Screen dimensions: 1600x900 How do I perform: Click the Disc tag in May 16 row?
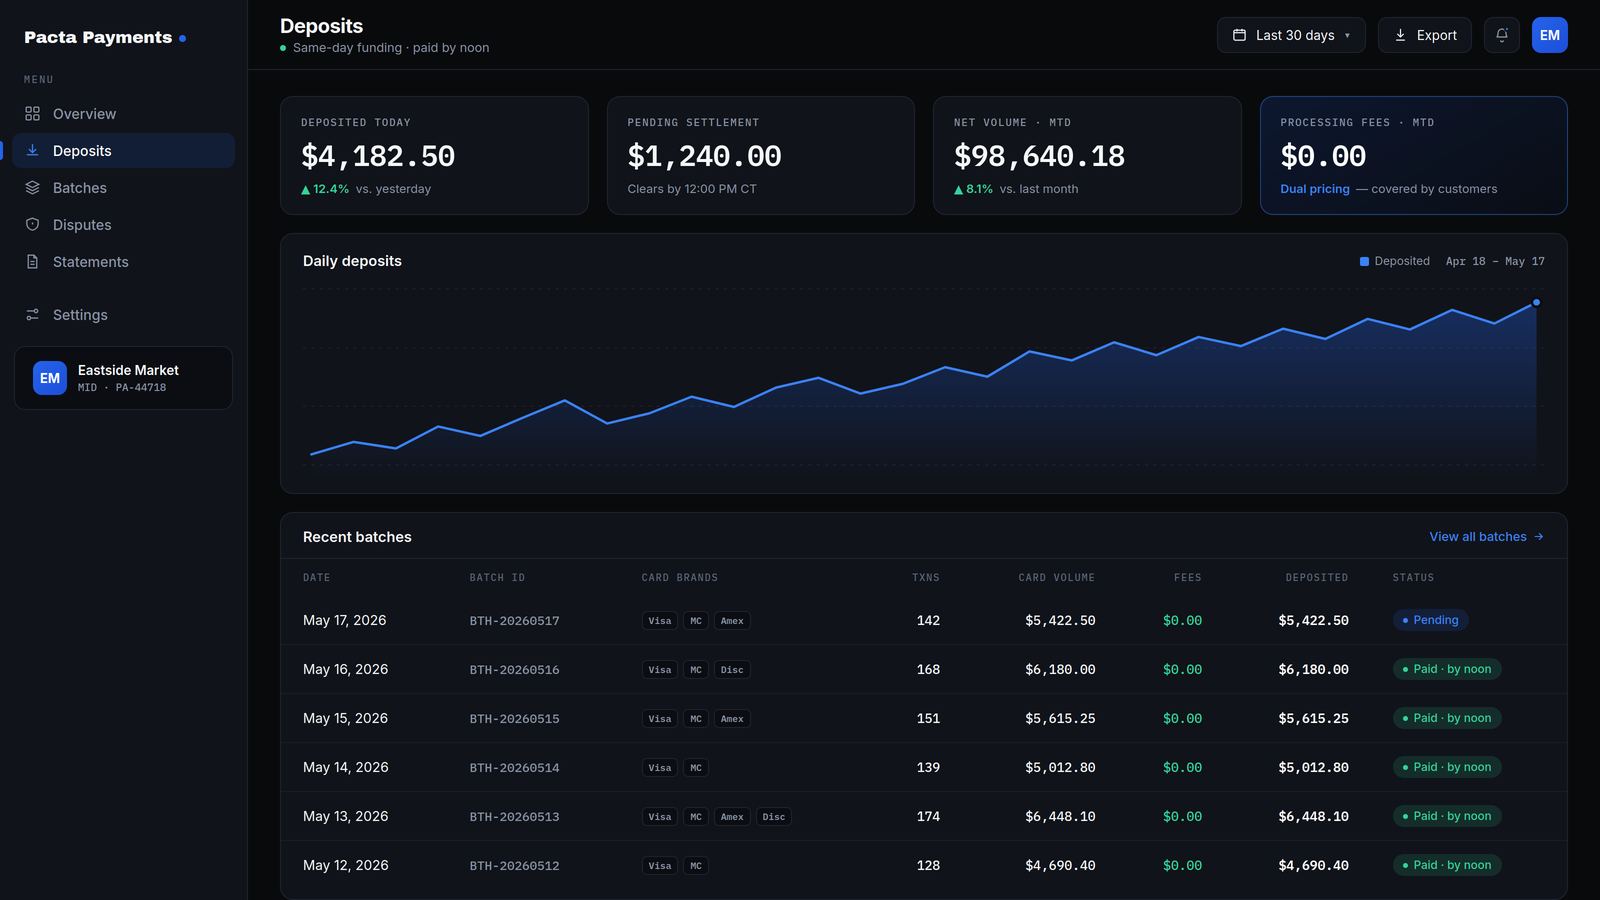tap(732, 670)
